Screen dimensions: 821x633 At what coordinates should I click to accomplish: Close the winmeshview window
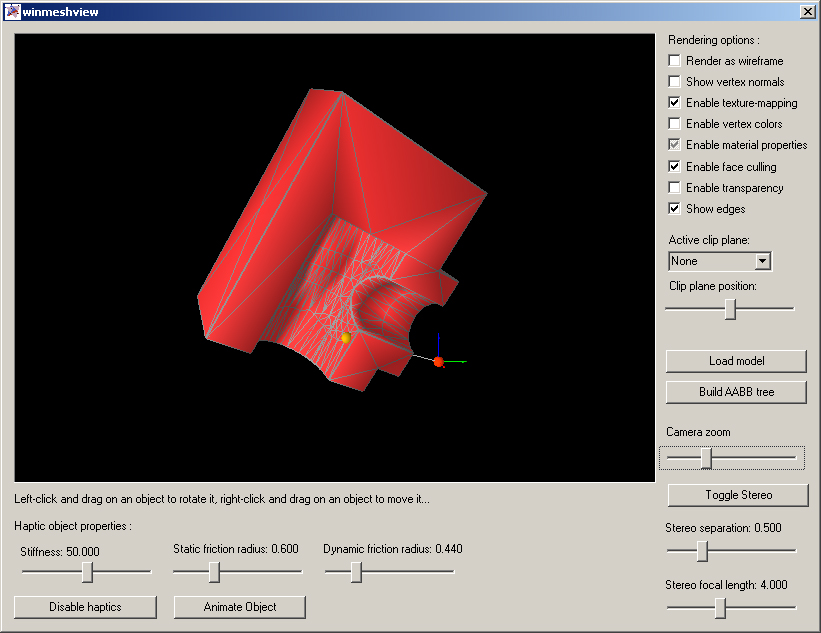coord(807,12)
